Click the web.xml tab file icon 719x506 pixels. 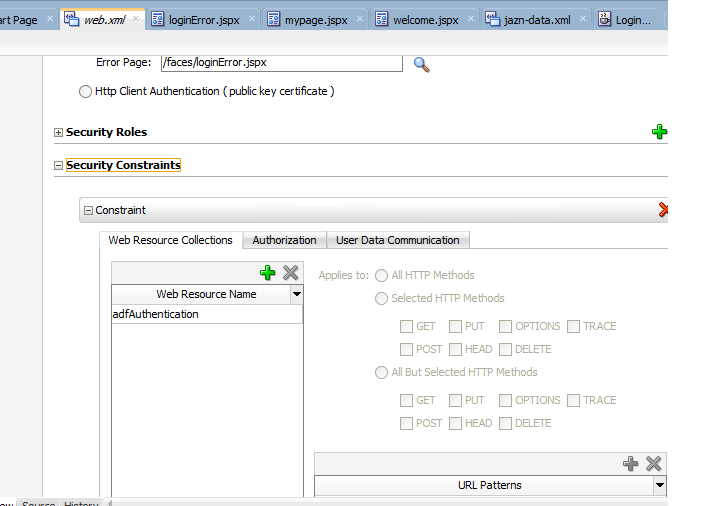72,19
